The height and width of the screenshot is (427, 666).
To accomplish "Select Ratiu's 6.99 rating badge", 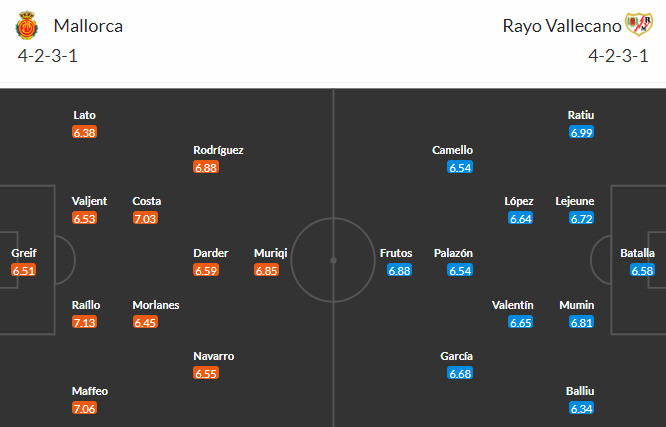I will pyautogui.click(x=581, y=133).
